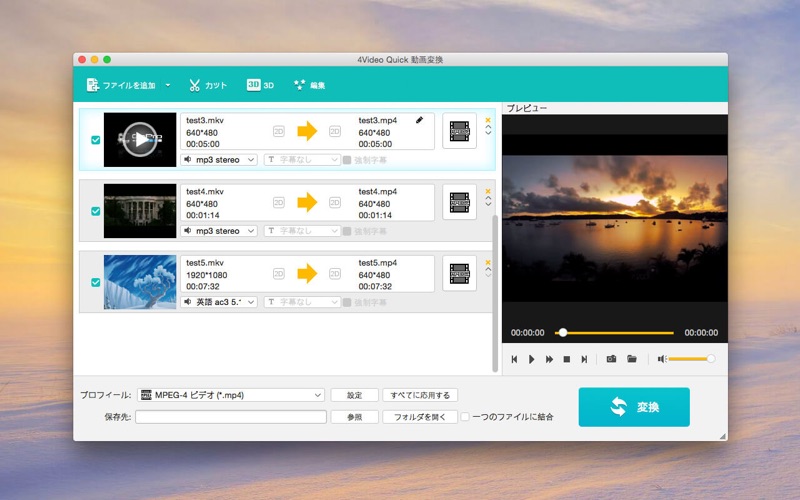Viewport: 800px width, 500px height.
Task: Mute preview with speaker icon
Action: [662, 359]
